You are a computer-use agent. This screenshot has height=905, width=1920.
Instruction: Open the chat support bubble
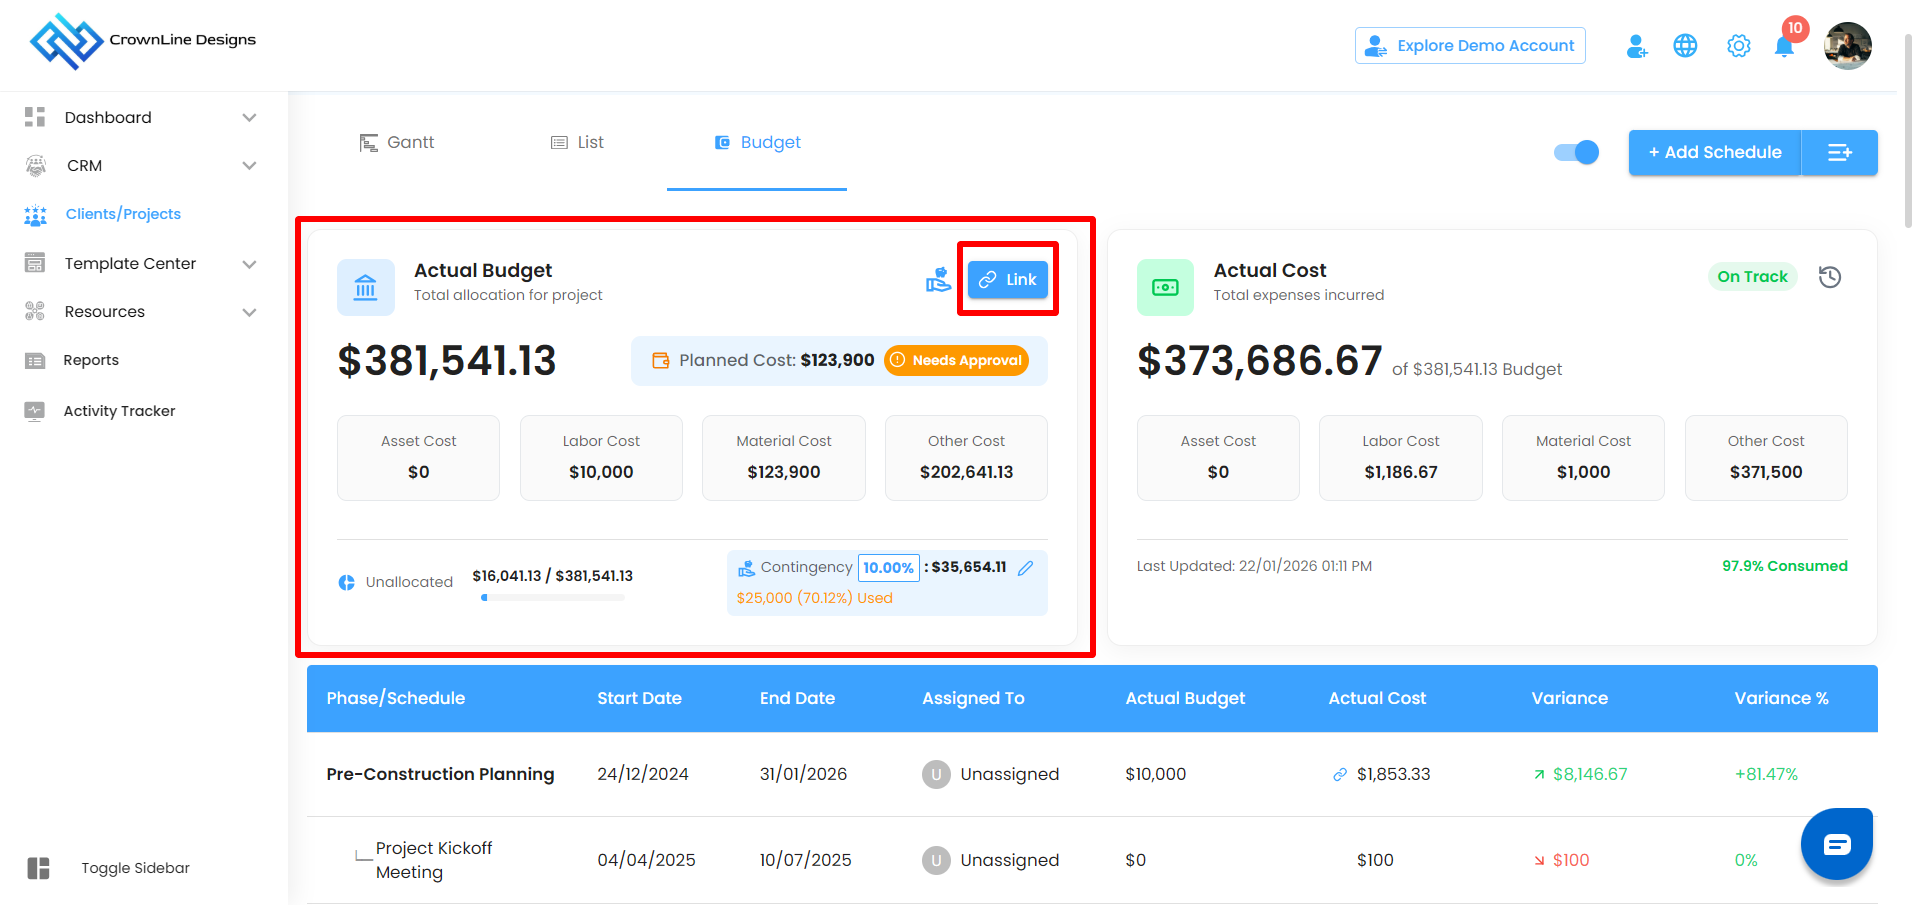(1837, 844)
